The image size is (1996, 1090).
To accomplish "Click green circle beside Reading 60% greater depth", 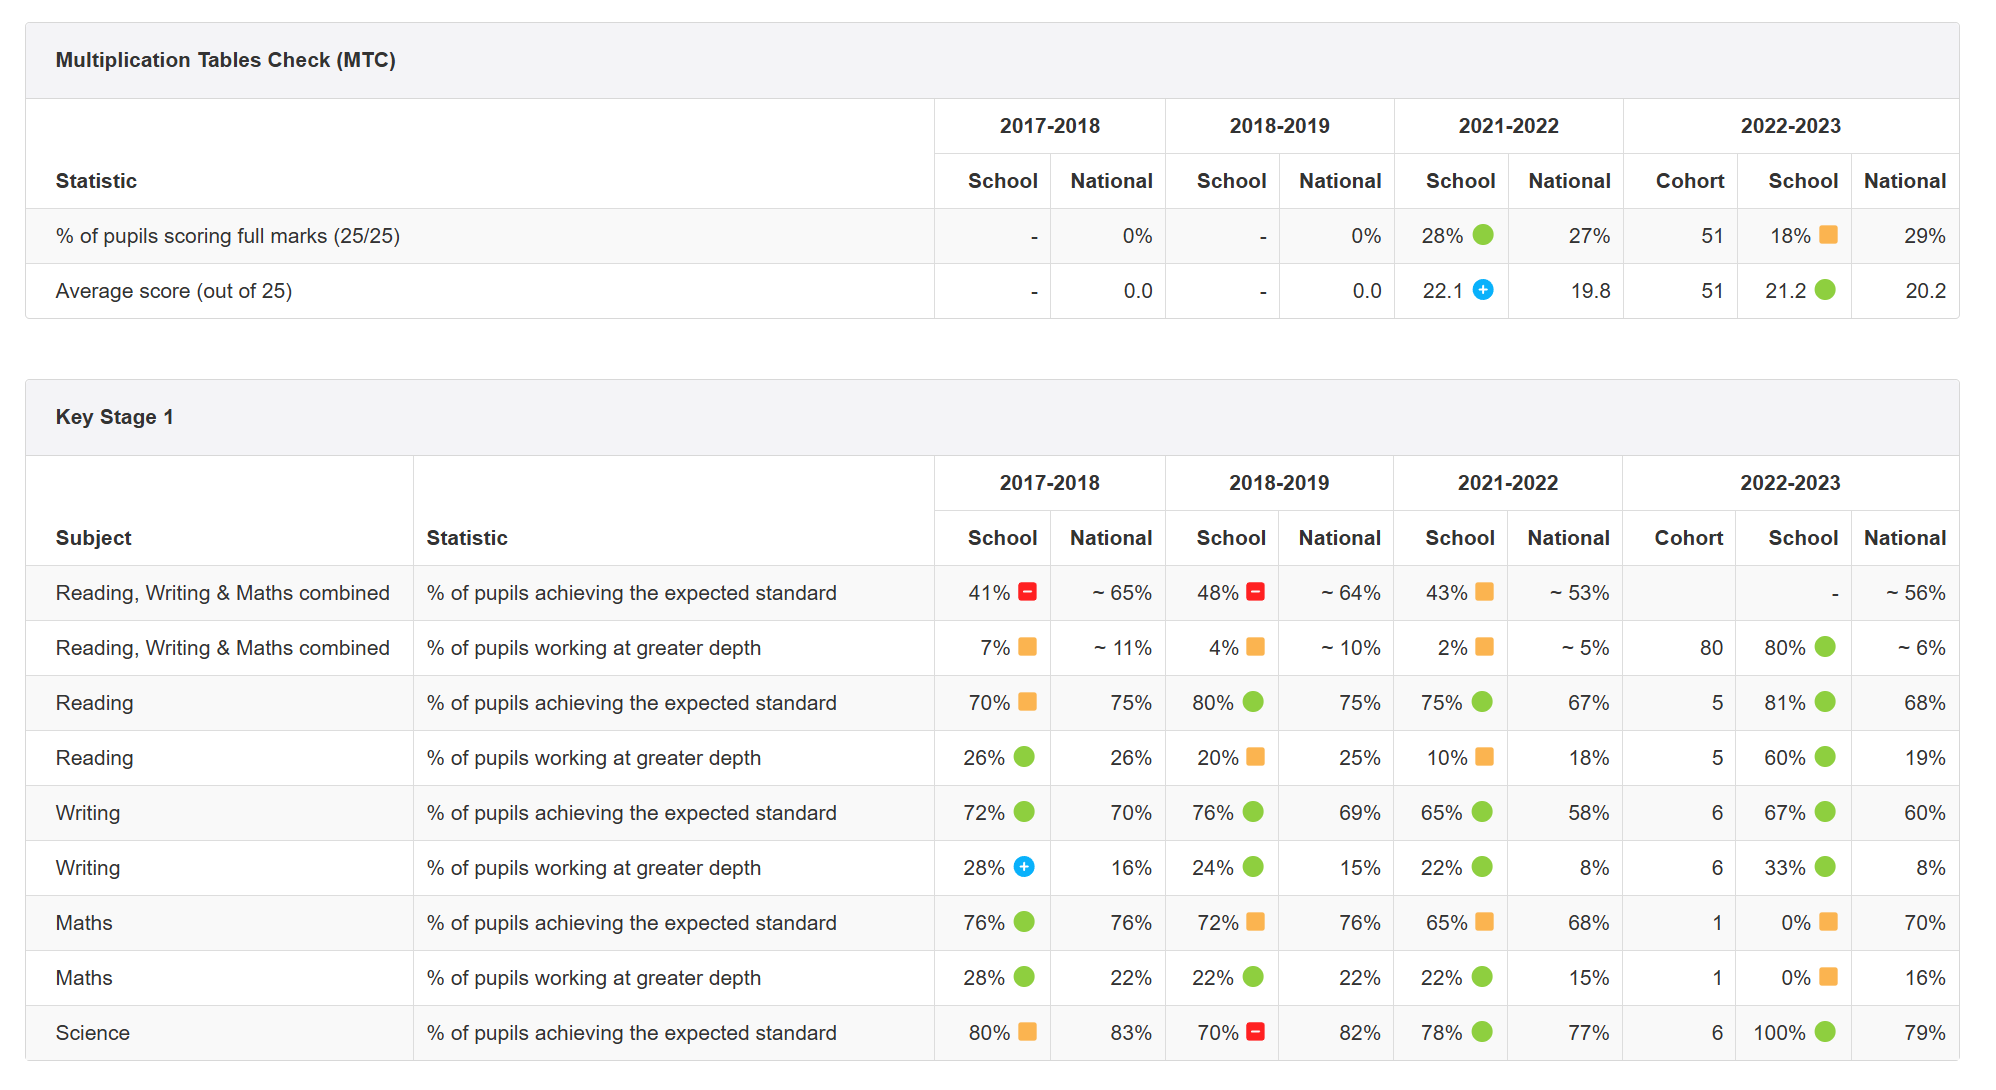I will click(1825, 757).
